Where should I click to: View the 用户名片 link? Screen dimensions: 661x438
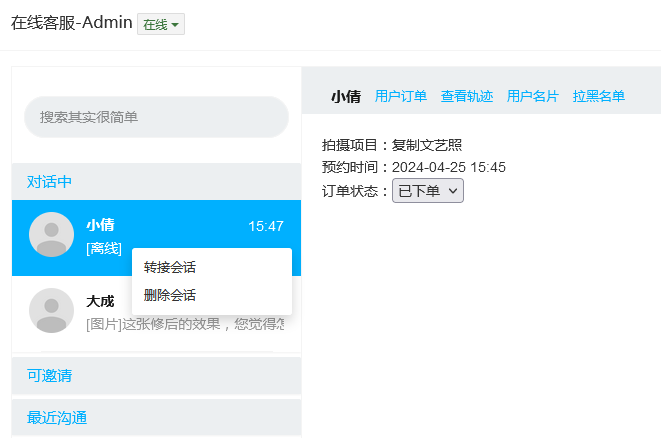click(533, 97)
